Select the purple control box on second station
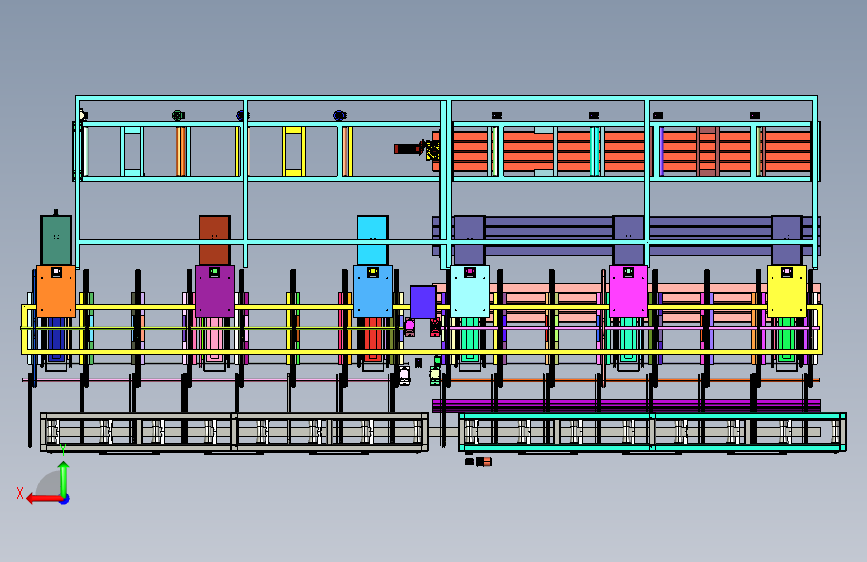This screenshot has height=562, width=867. (215, 291)
